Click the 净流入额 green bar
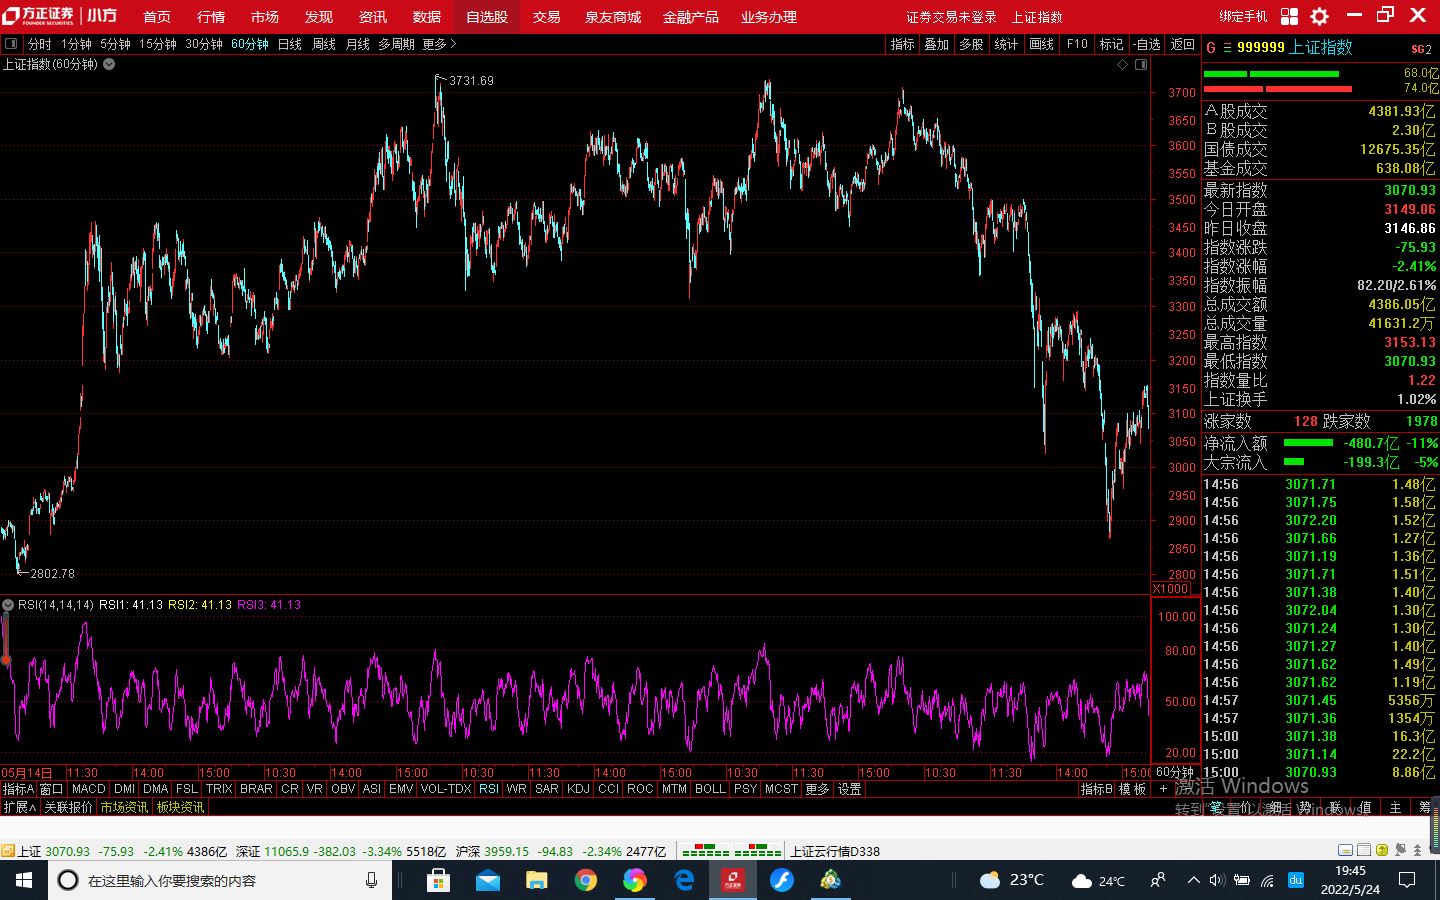 pos(1308,442)
